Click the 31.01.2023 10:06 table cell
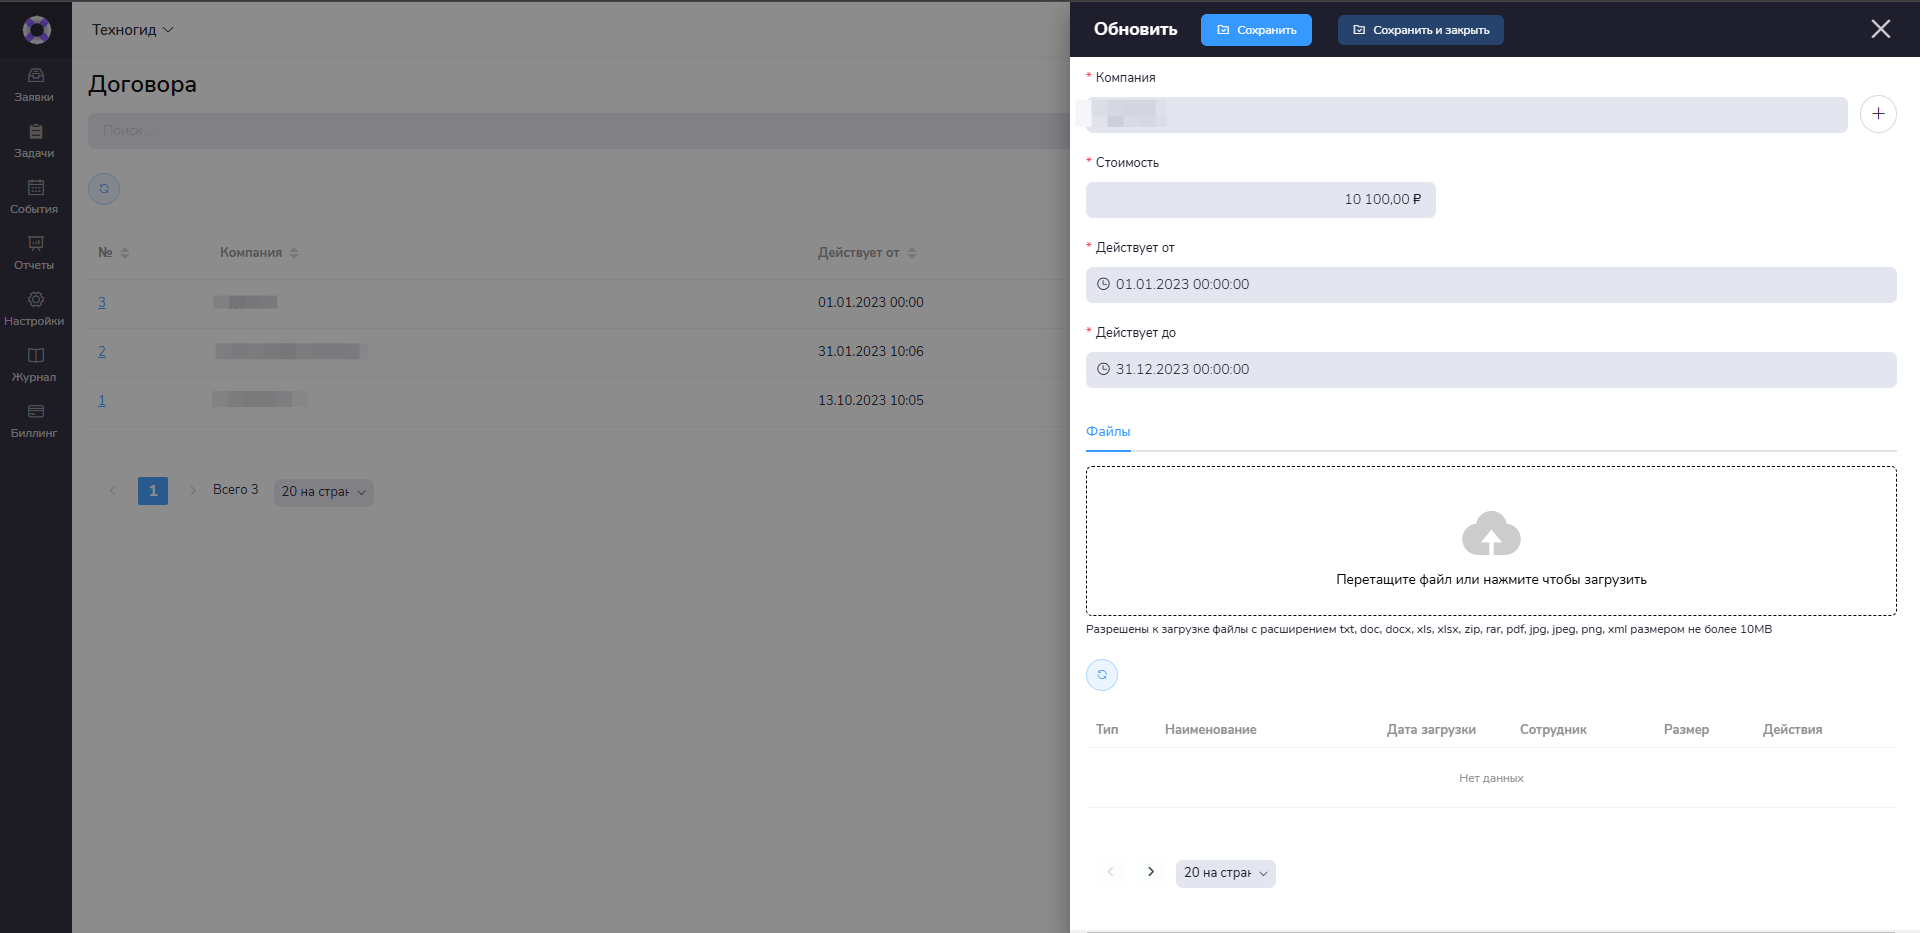The height and width of the screenshot is (933, 1925). click(871, 352)
